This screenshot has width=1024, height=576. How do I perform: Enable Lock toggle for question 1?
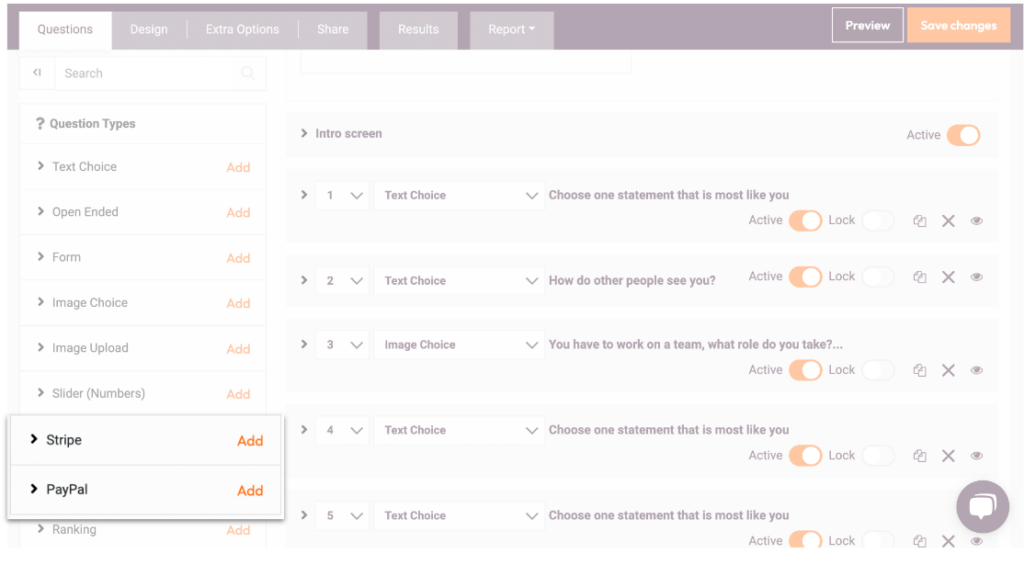877,220
